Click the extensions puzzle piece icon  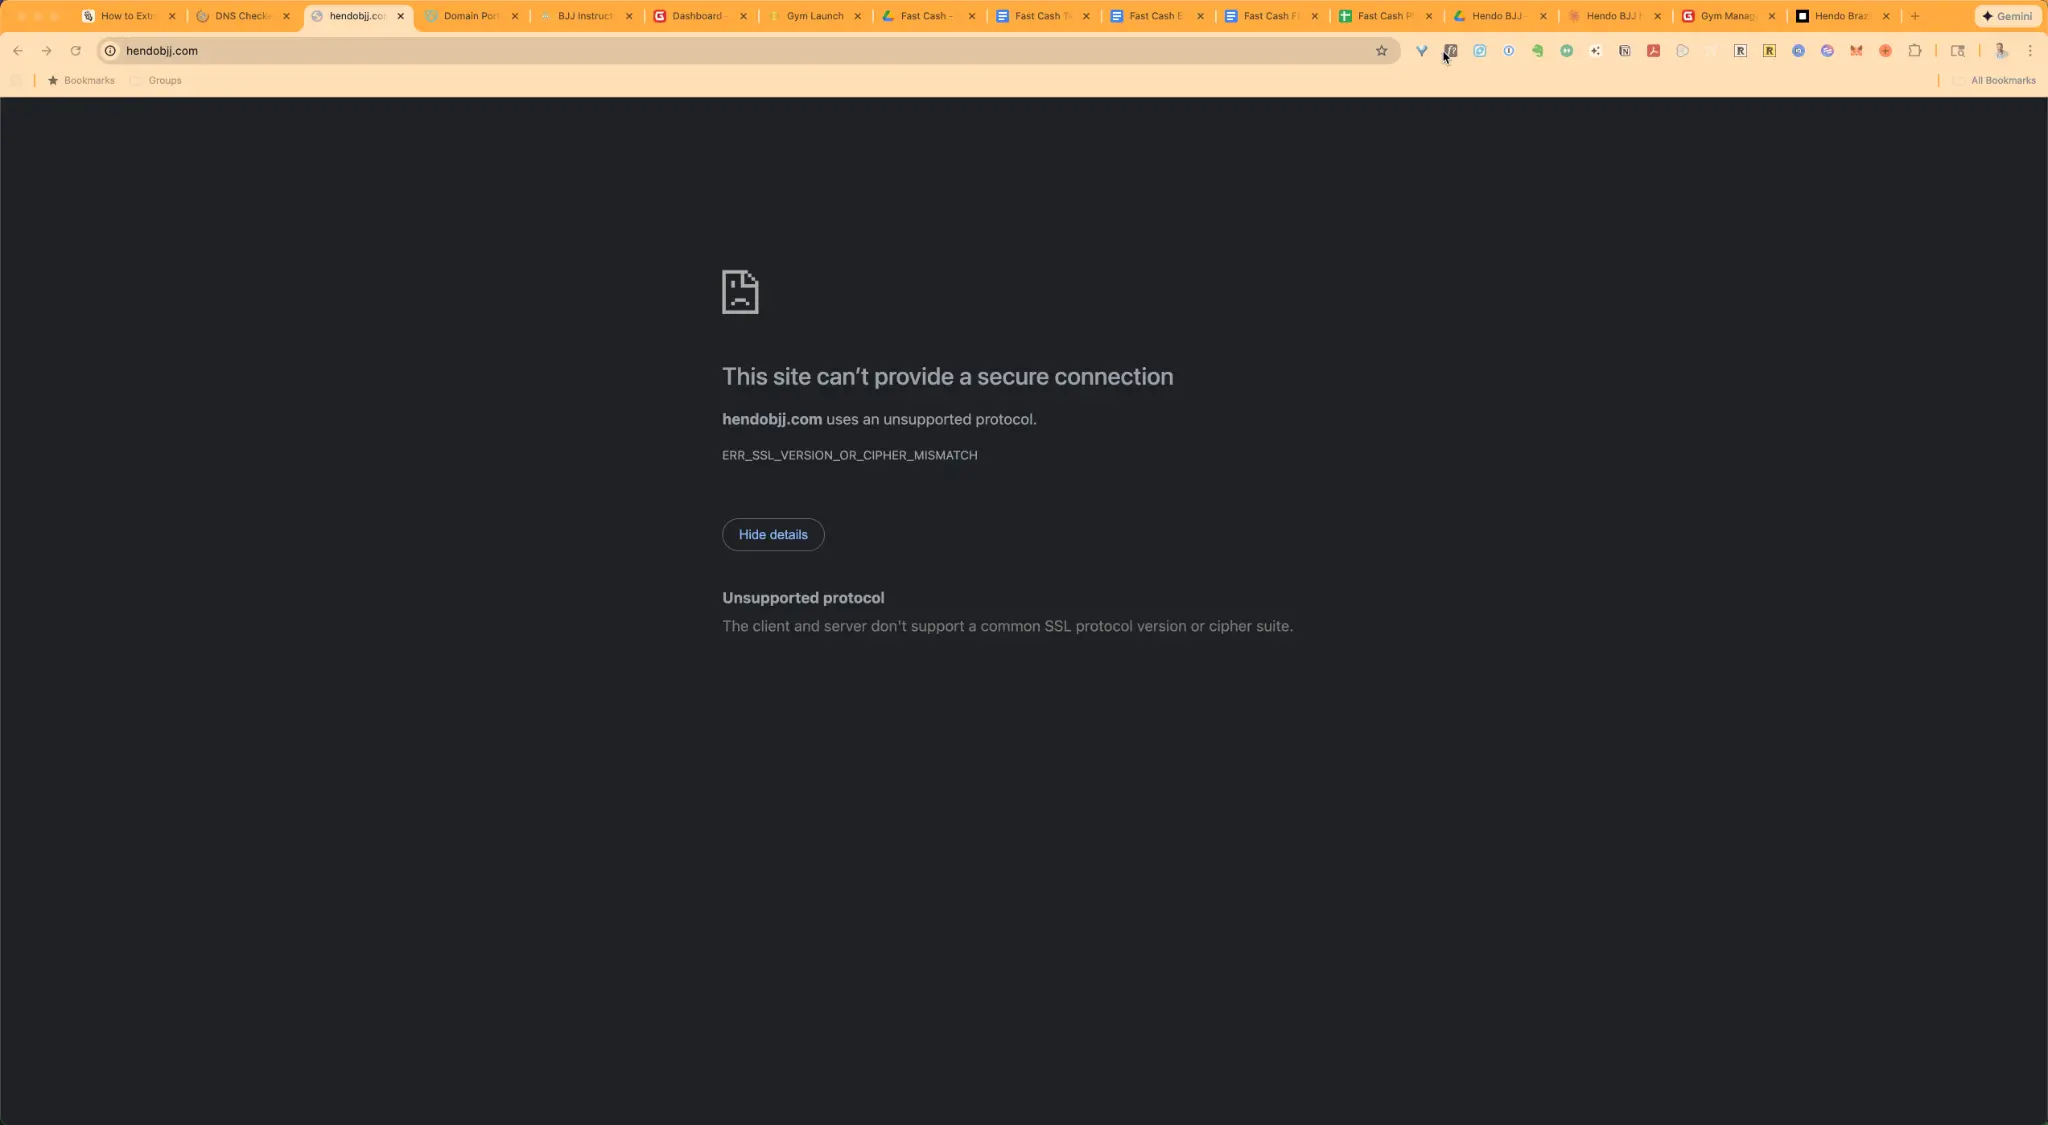[x=1915, y=50]
